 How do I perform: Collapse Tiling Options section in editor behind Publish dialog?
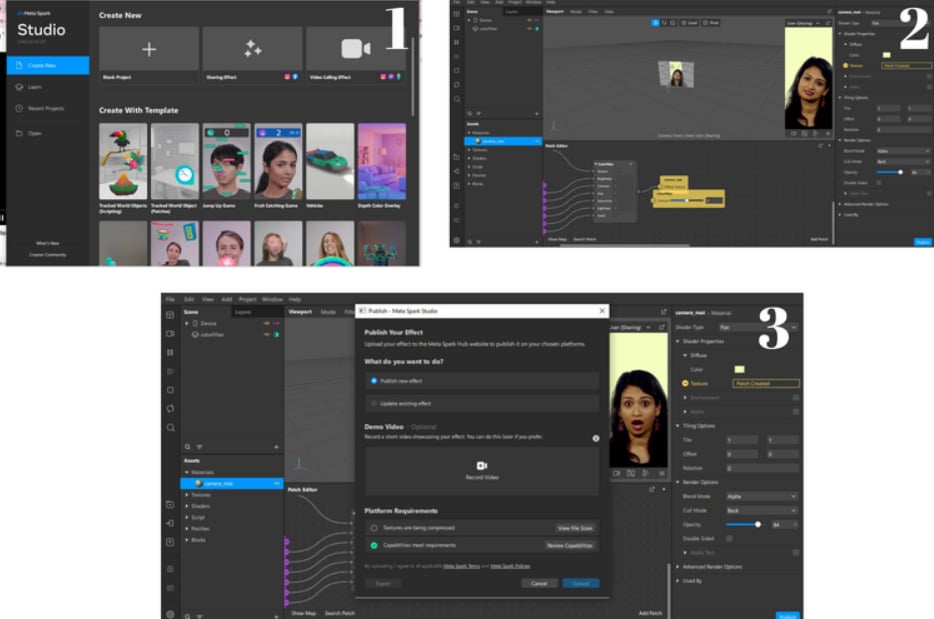[x=678, y=426]
